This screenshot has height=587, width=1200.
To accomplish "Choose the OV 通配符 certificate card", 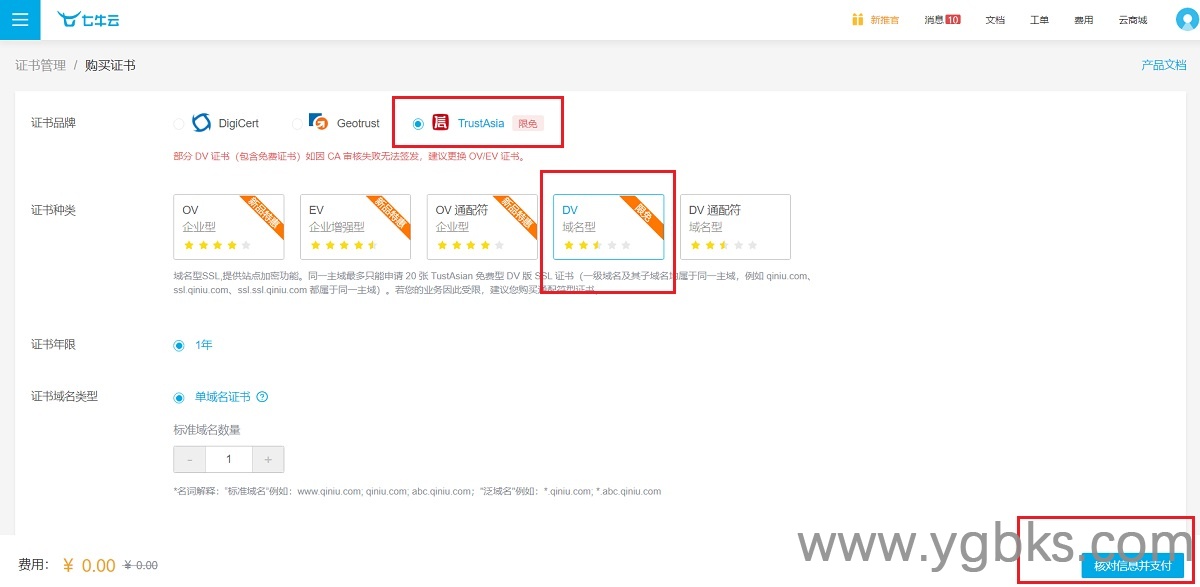I will click(x=482, y=227).
